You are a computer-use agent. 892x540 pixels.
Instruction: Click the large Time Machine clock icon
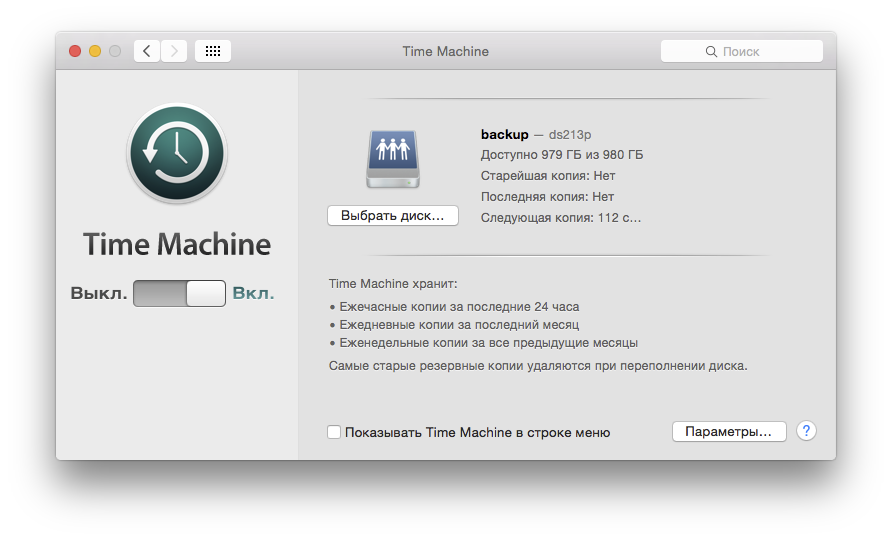[x=177, y=153]
